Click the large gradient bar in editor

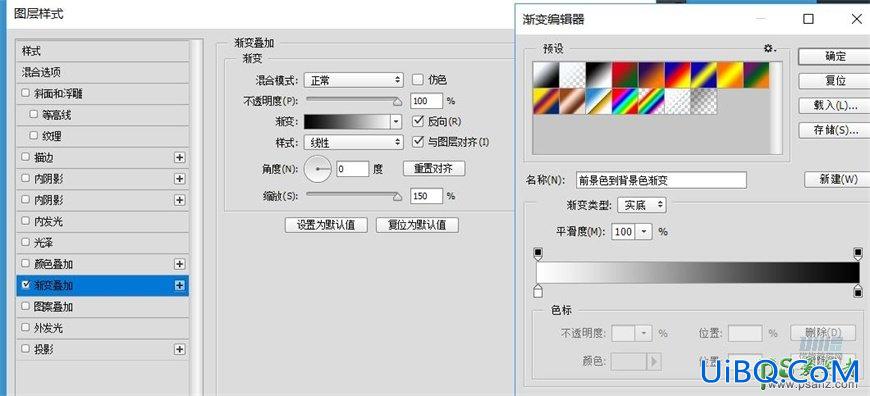(698, 273)
